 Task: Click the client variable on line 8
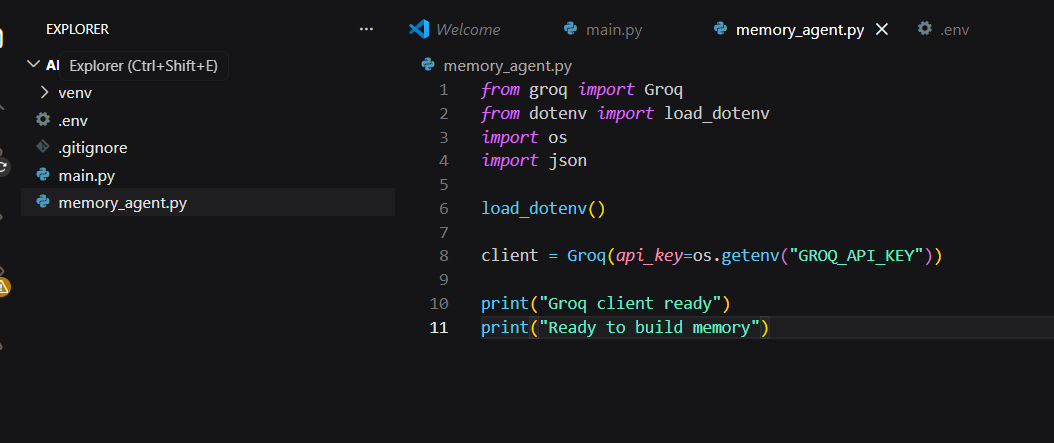510,256
